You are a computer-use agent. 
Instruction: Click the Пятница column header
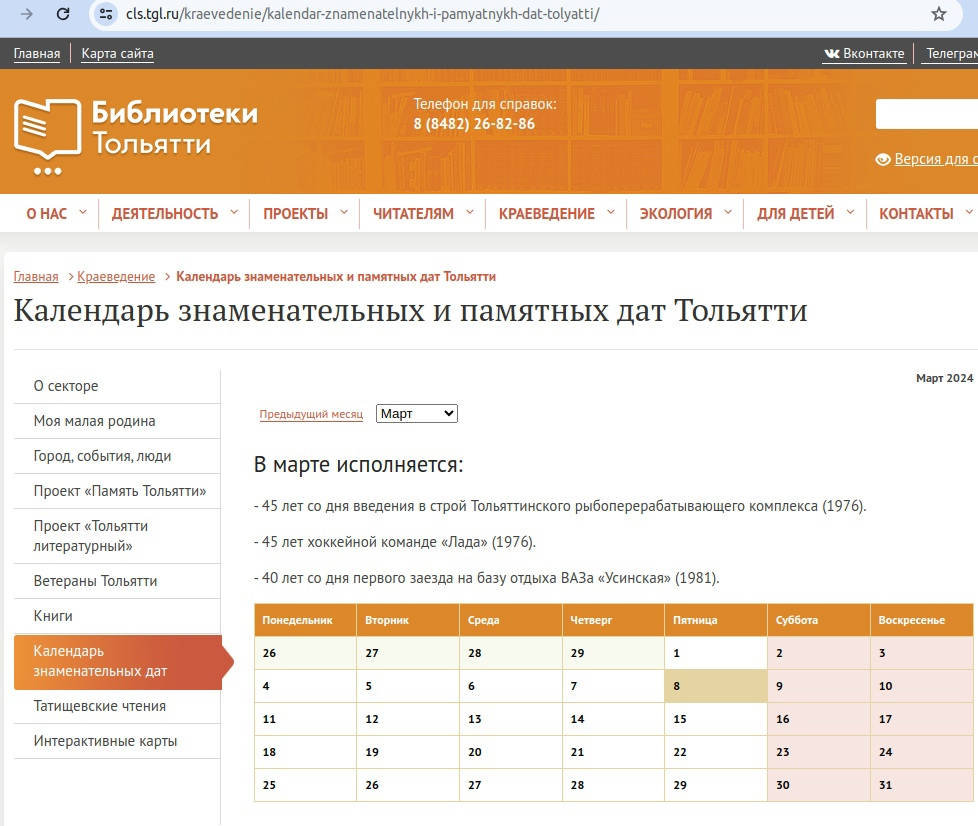click(x=715, y=620)
